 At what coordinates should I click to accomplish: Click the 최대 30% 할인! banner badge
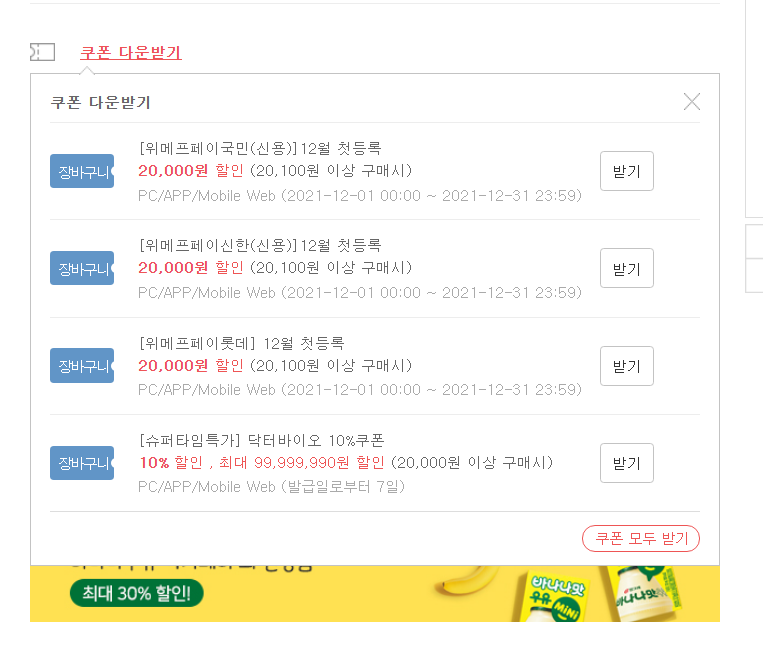(x=137, y=593)
